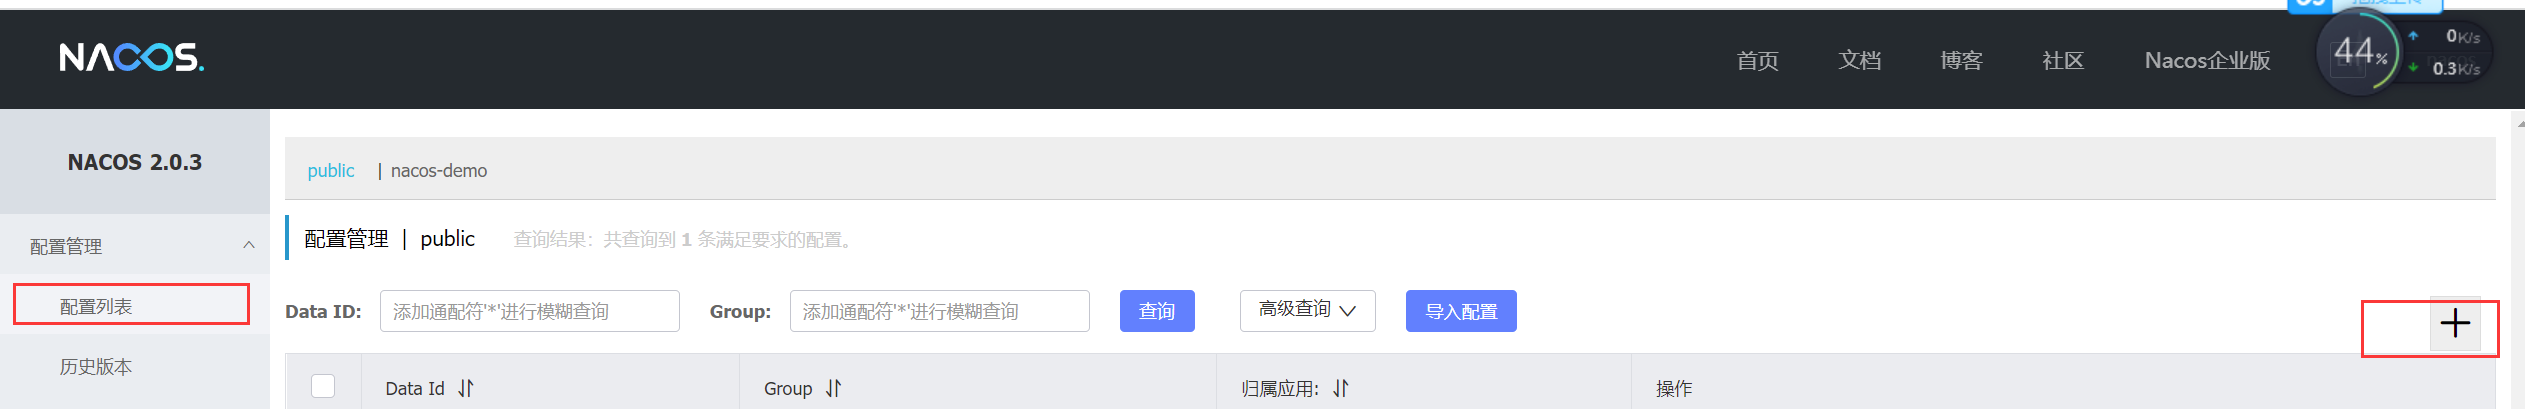Focus the Group search field
The image size is (2525, 409).
coord(940,311)
